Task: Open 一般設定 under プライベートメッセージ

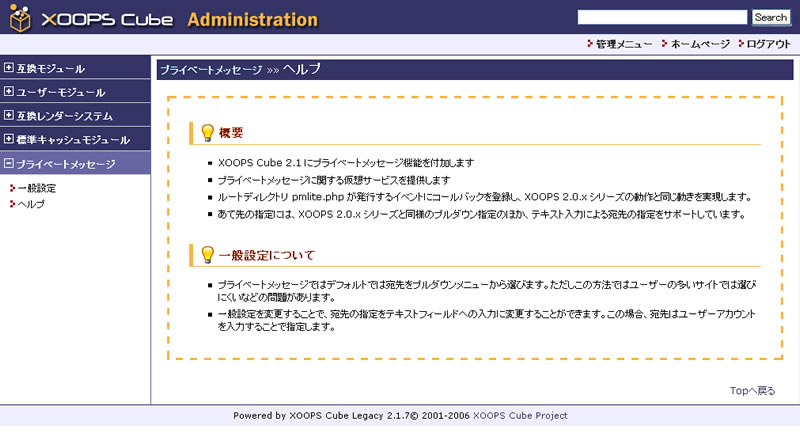Action: point(37,188)
